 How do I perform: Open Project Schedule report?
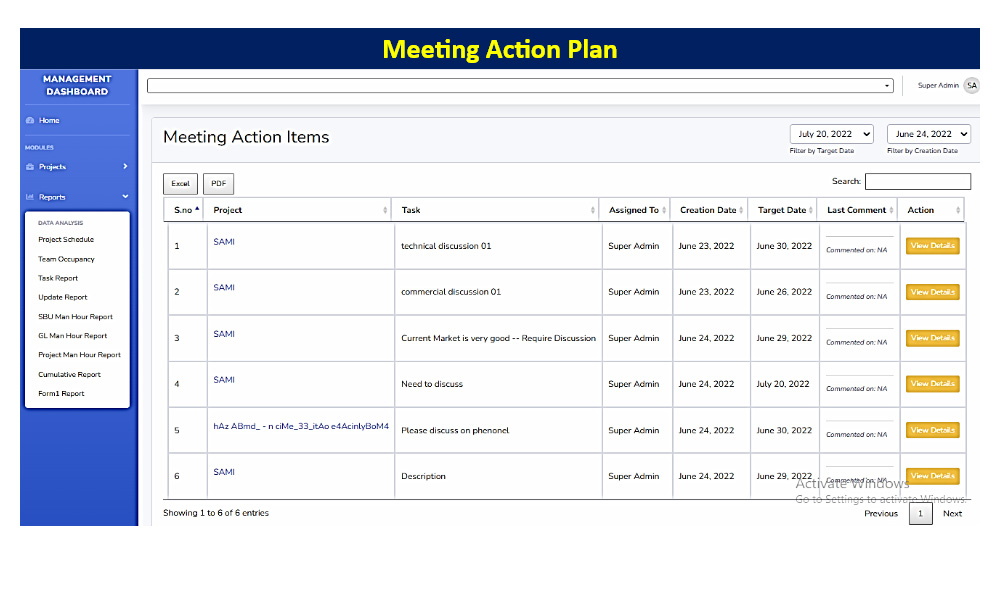66,240
